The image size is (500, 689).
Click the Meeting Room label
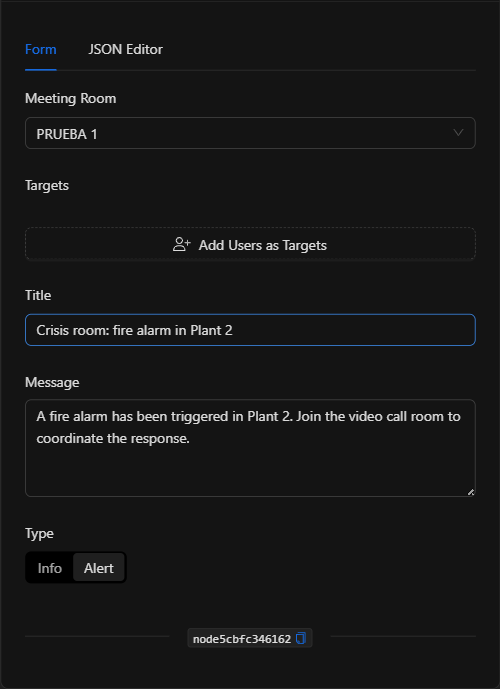[x=71, y=98]
